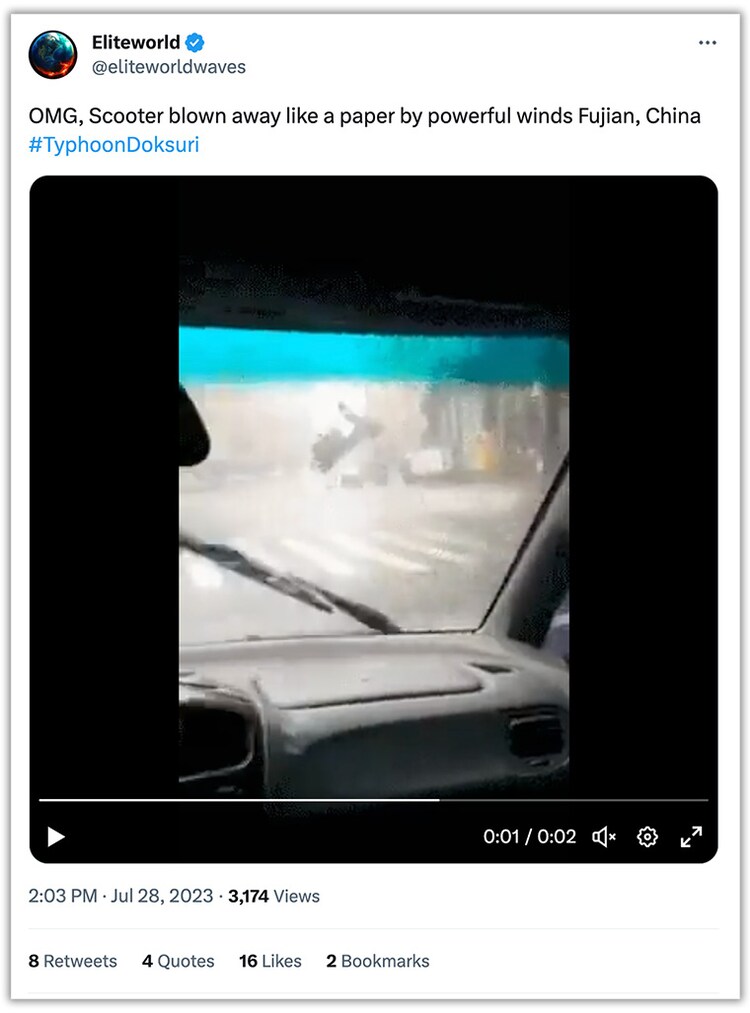View the 16 Likes list

[270, 961]
